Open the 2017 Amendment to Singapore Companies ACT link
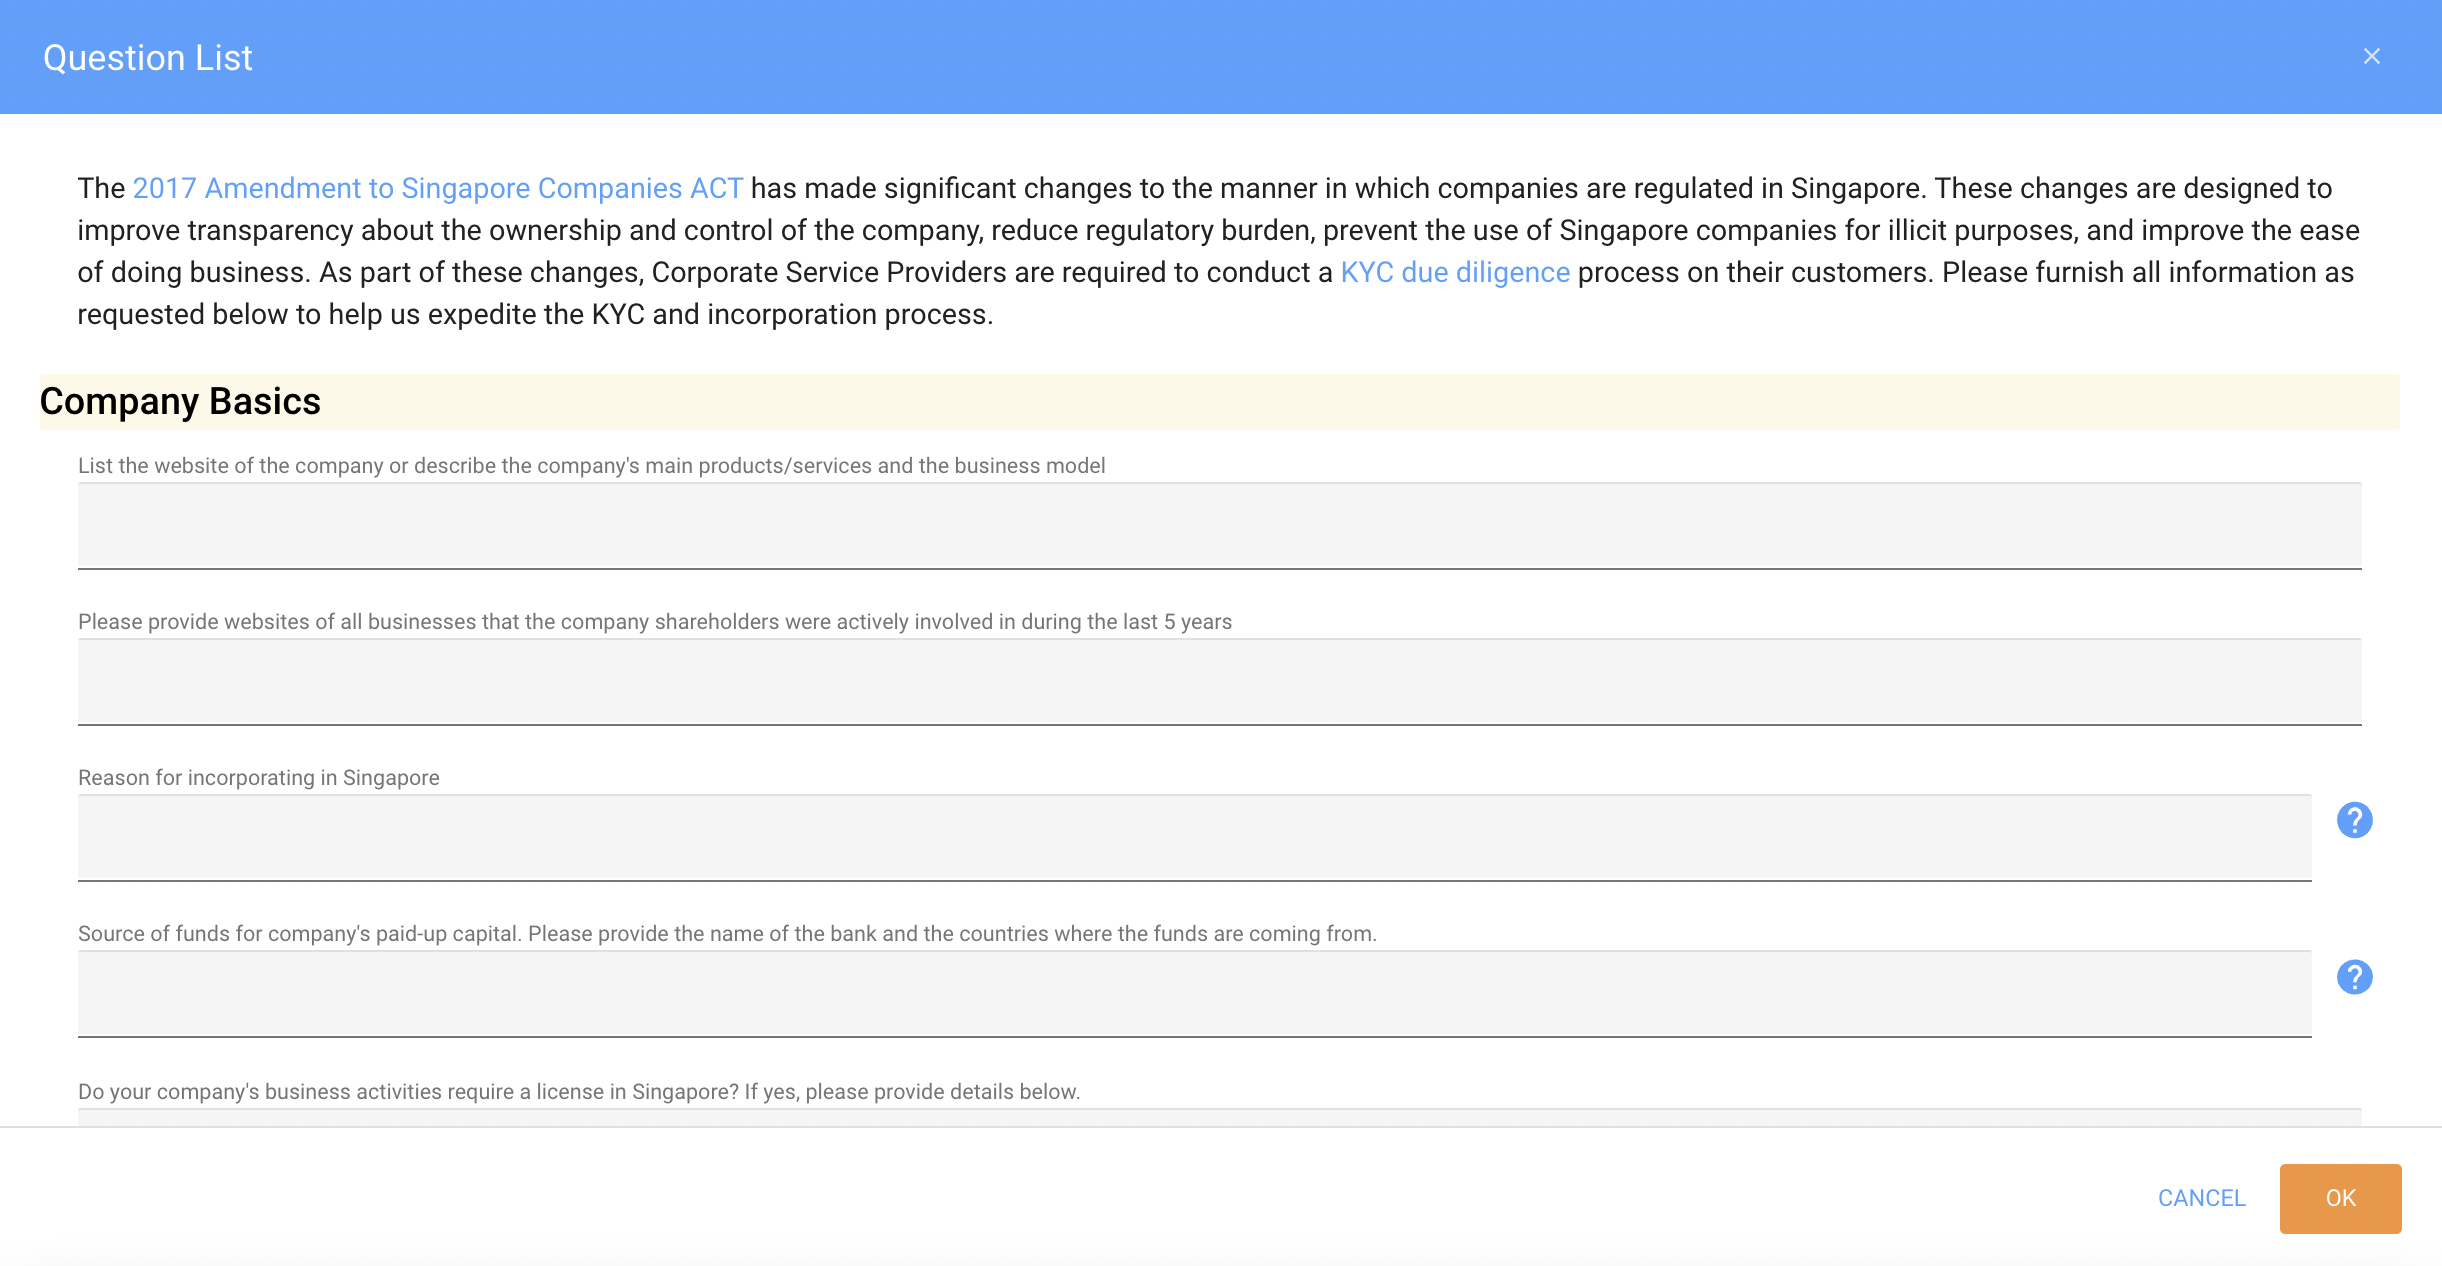Image resolution: width=2442 pixels, height=1266 pixels. point(438,188)
